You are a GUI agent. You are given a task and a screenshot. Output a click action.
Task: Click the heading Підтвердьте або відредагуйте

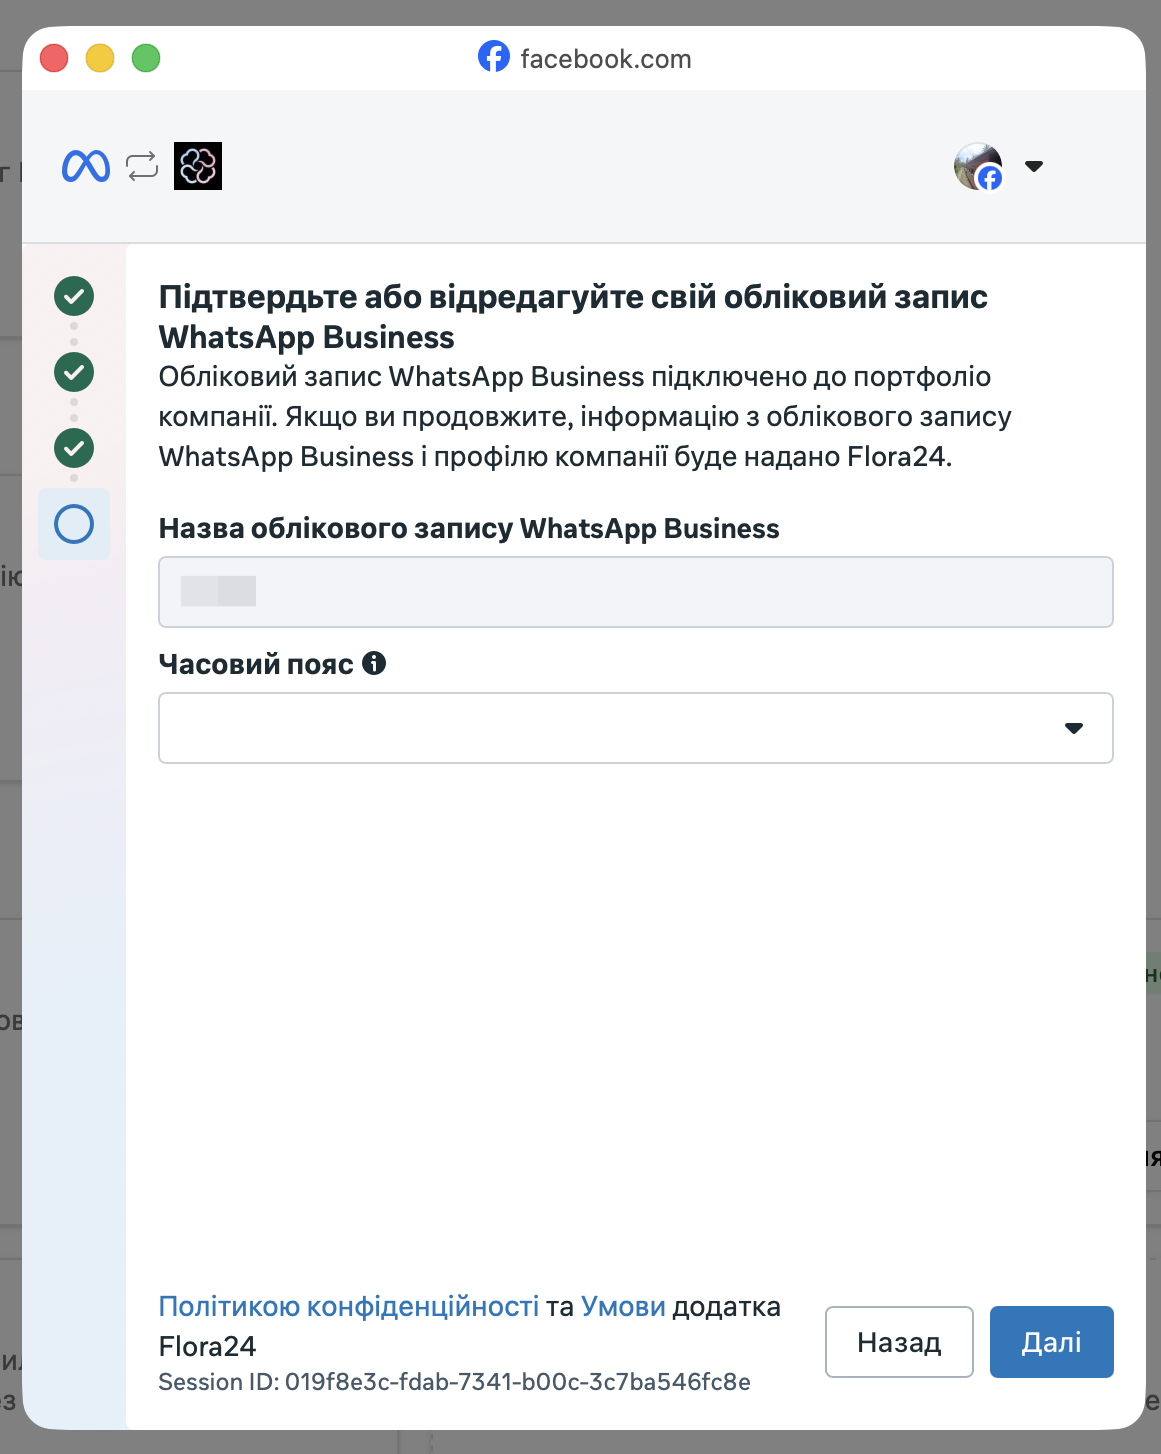pos(573,317)
